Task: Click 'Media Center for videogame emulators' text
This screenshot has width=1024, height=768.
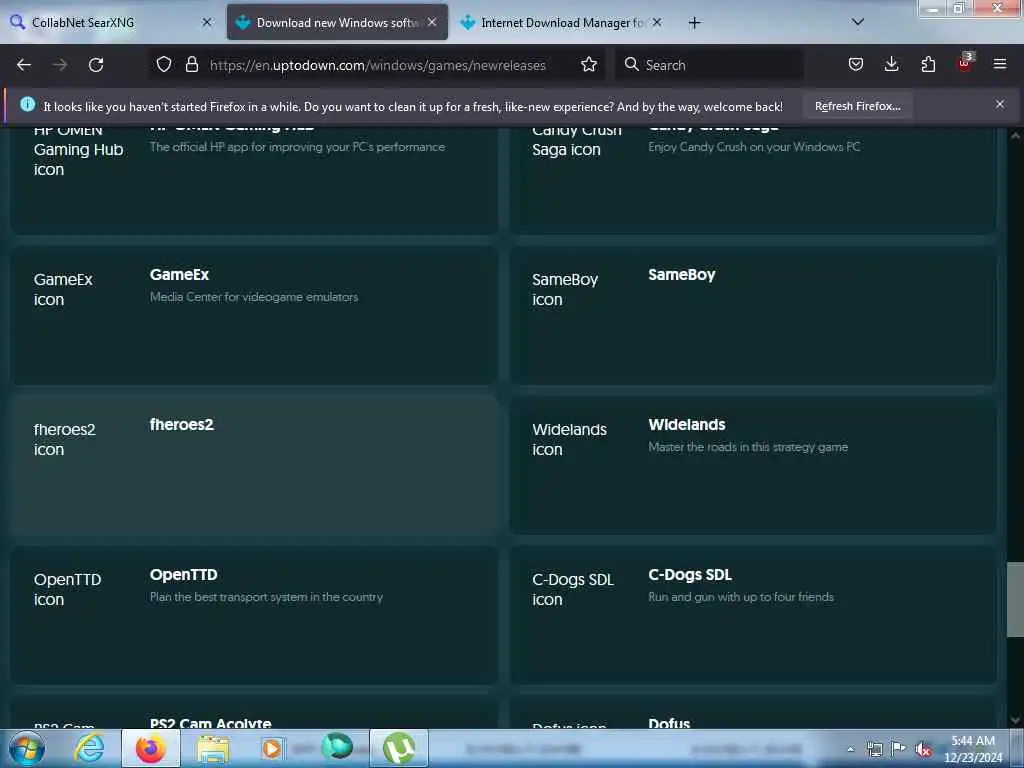Action: (254, 297)
